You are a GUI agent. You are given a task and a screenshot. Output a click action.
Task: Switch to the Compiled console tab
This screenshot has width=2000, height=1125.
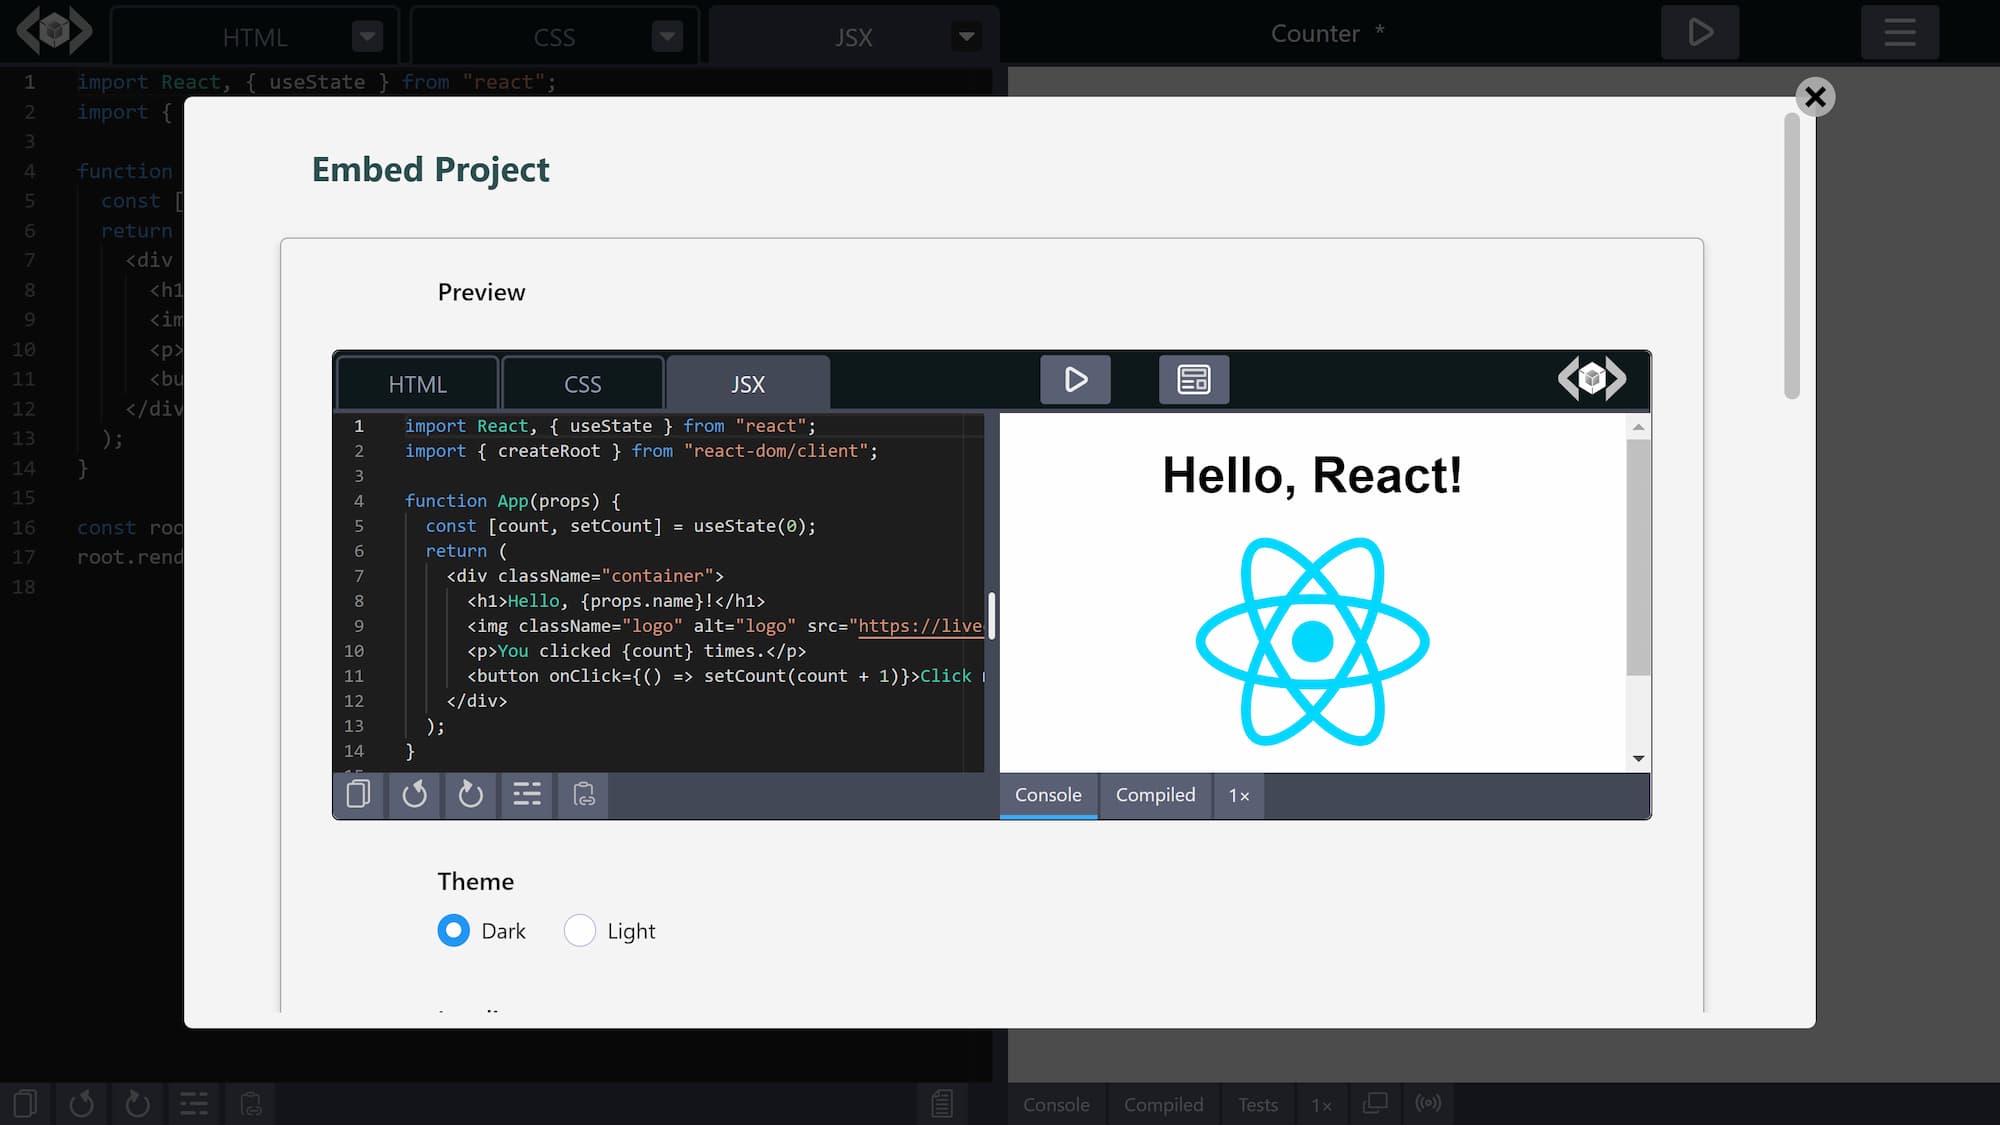click(x=1155, y=794)
